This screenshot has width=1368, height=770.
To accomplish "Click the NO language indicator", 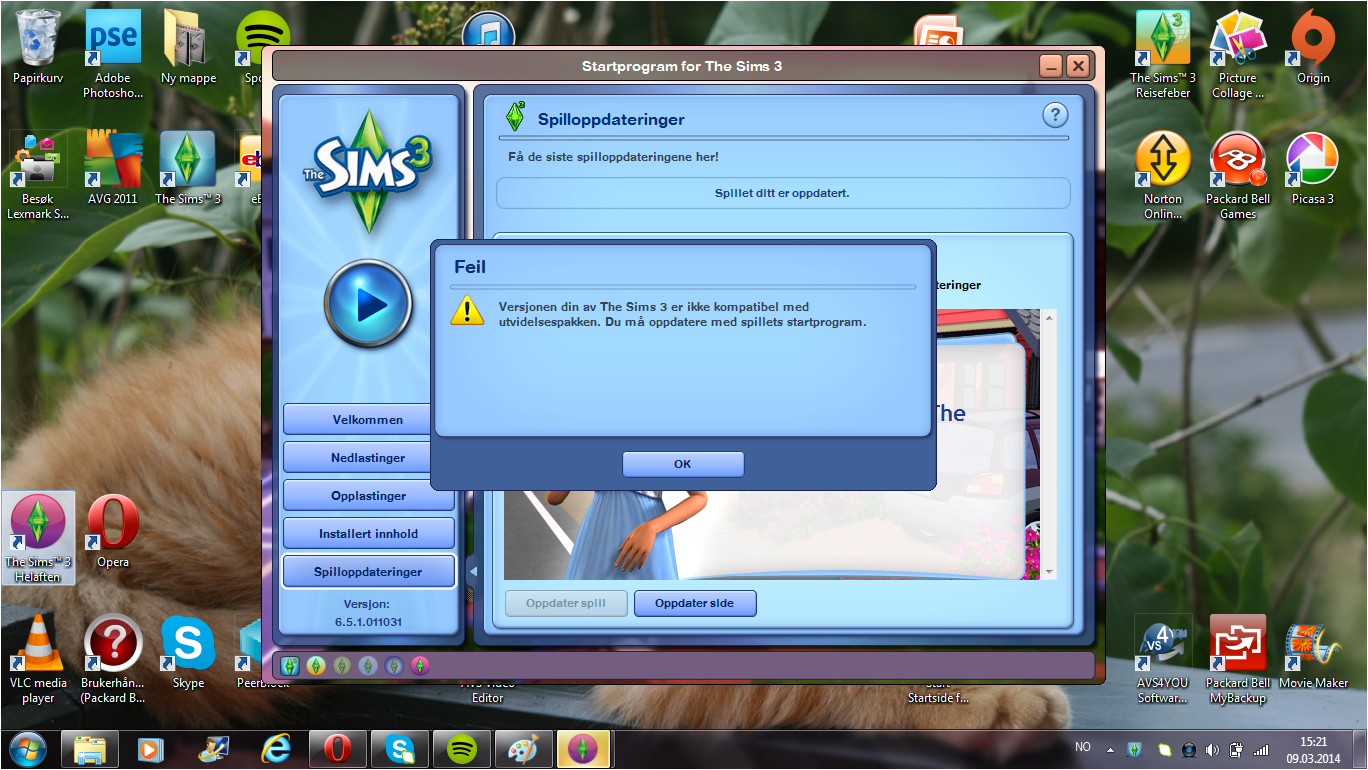I will tap(1083, 747).
